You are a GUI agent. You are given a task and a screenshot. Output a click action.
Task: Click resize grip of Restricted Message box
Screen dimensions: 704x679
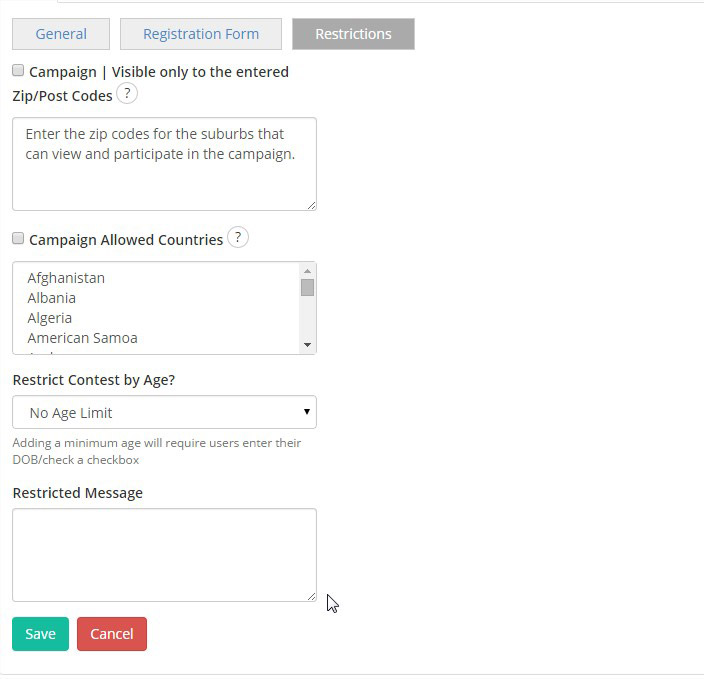coord(311,596)
